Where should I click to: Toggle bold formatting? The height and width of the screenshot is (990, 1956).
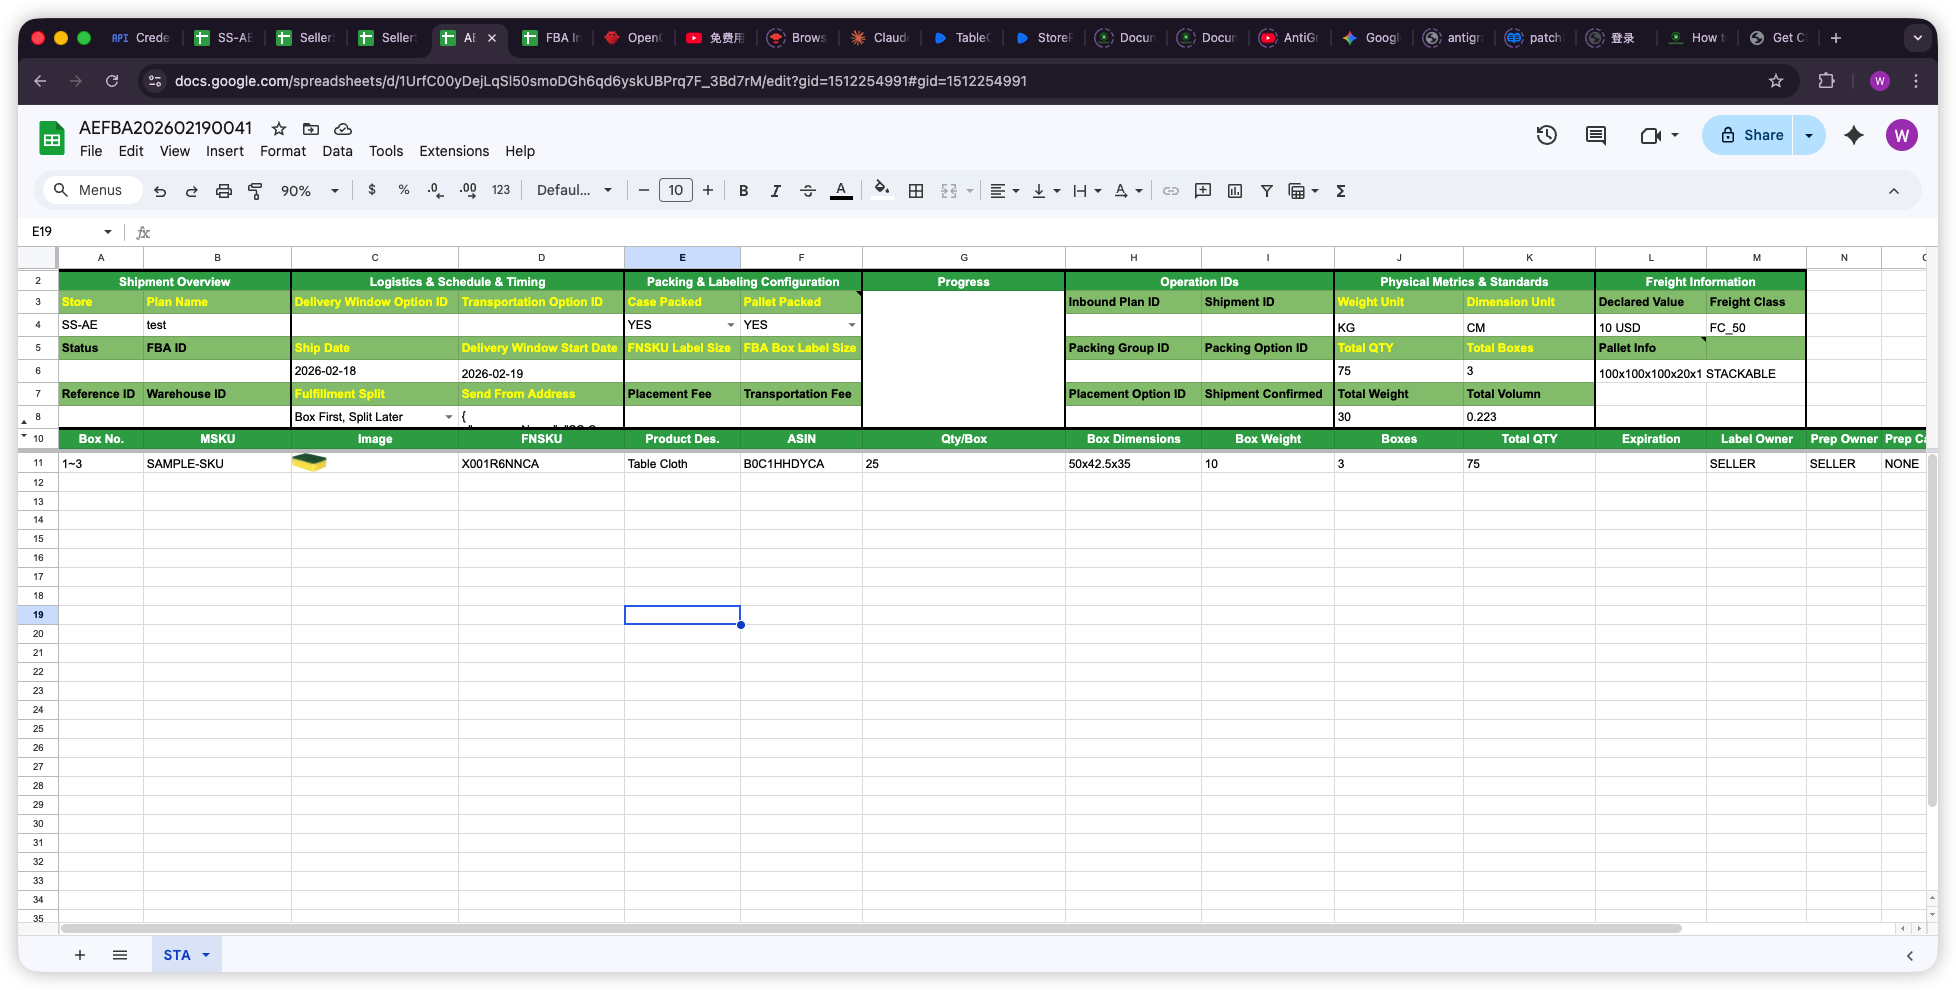click(743, 190)
